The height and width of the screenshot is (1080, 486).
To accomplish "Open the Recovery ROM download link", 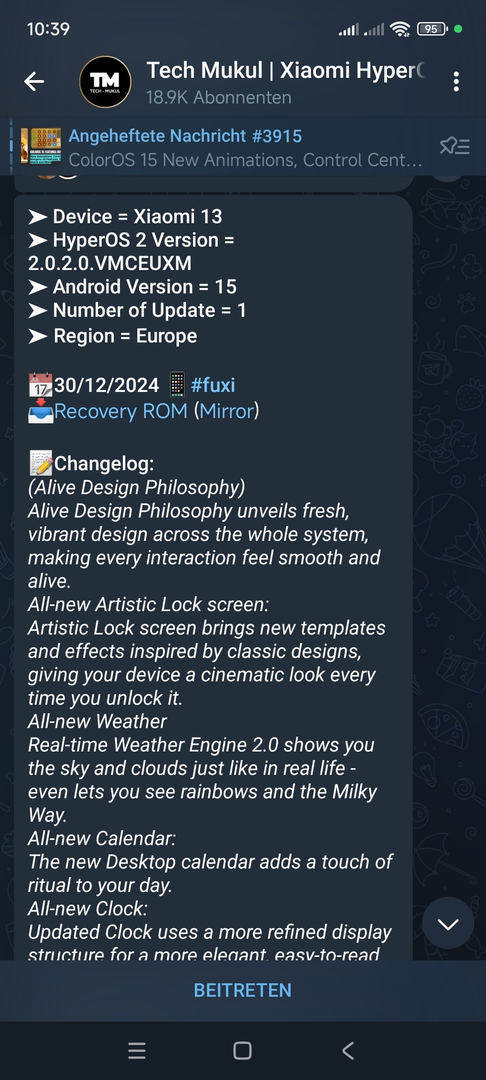I will [x=120, y=411].
